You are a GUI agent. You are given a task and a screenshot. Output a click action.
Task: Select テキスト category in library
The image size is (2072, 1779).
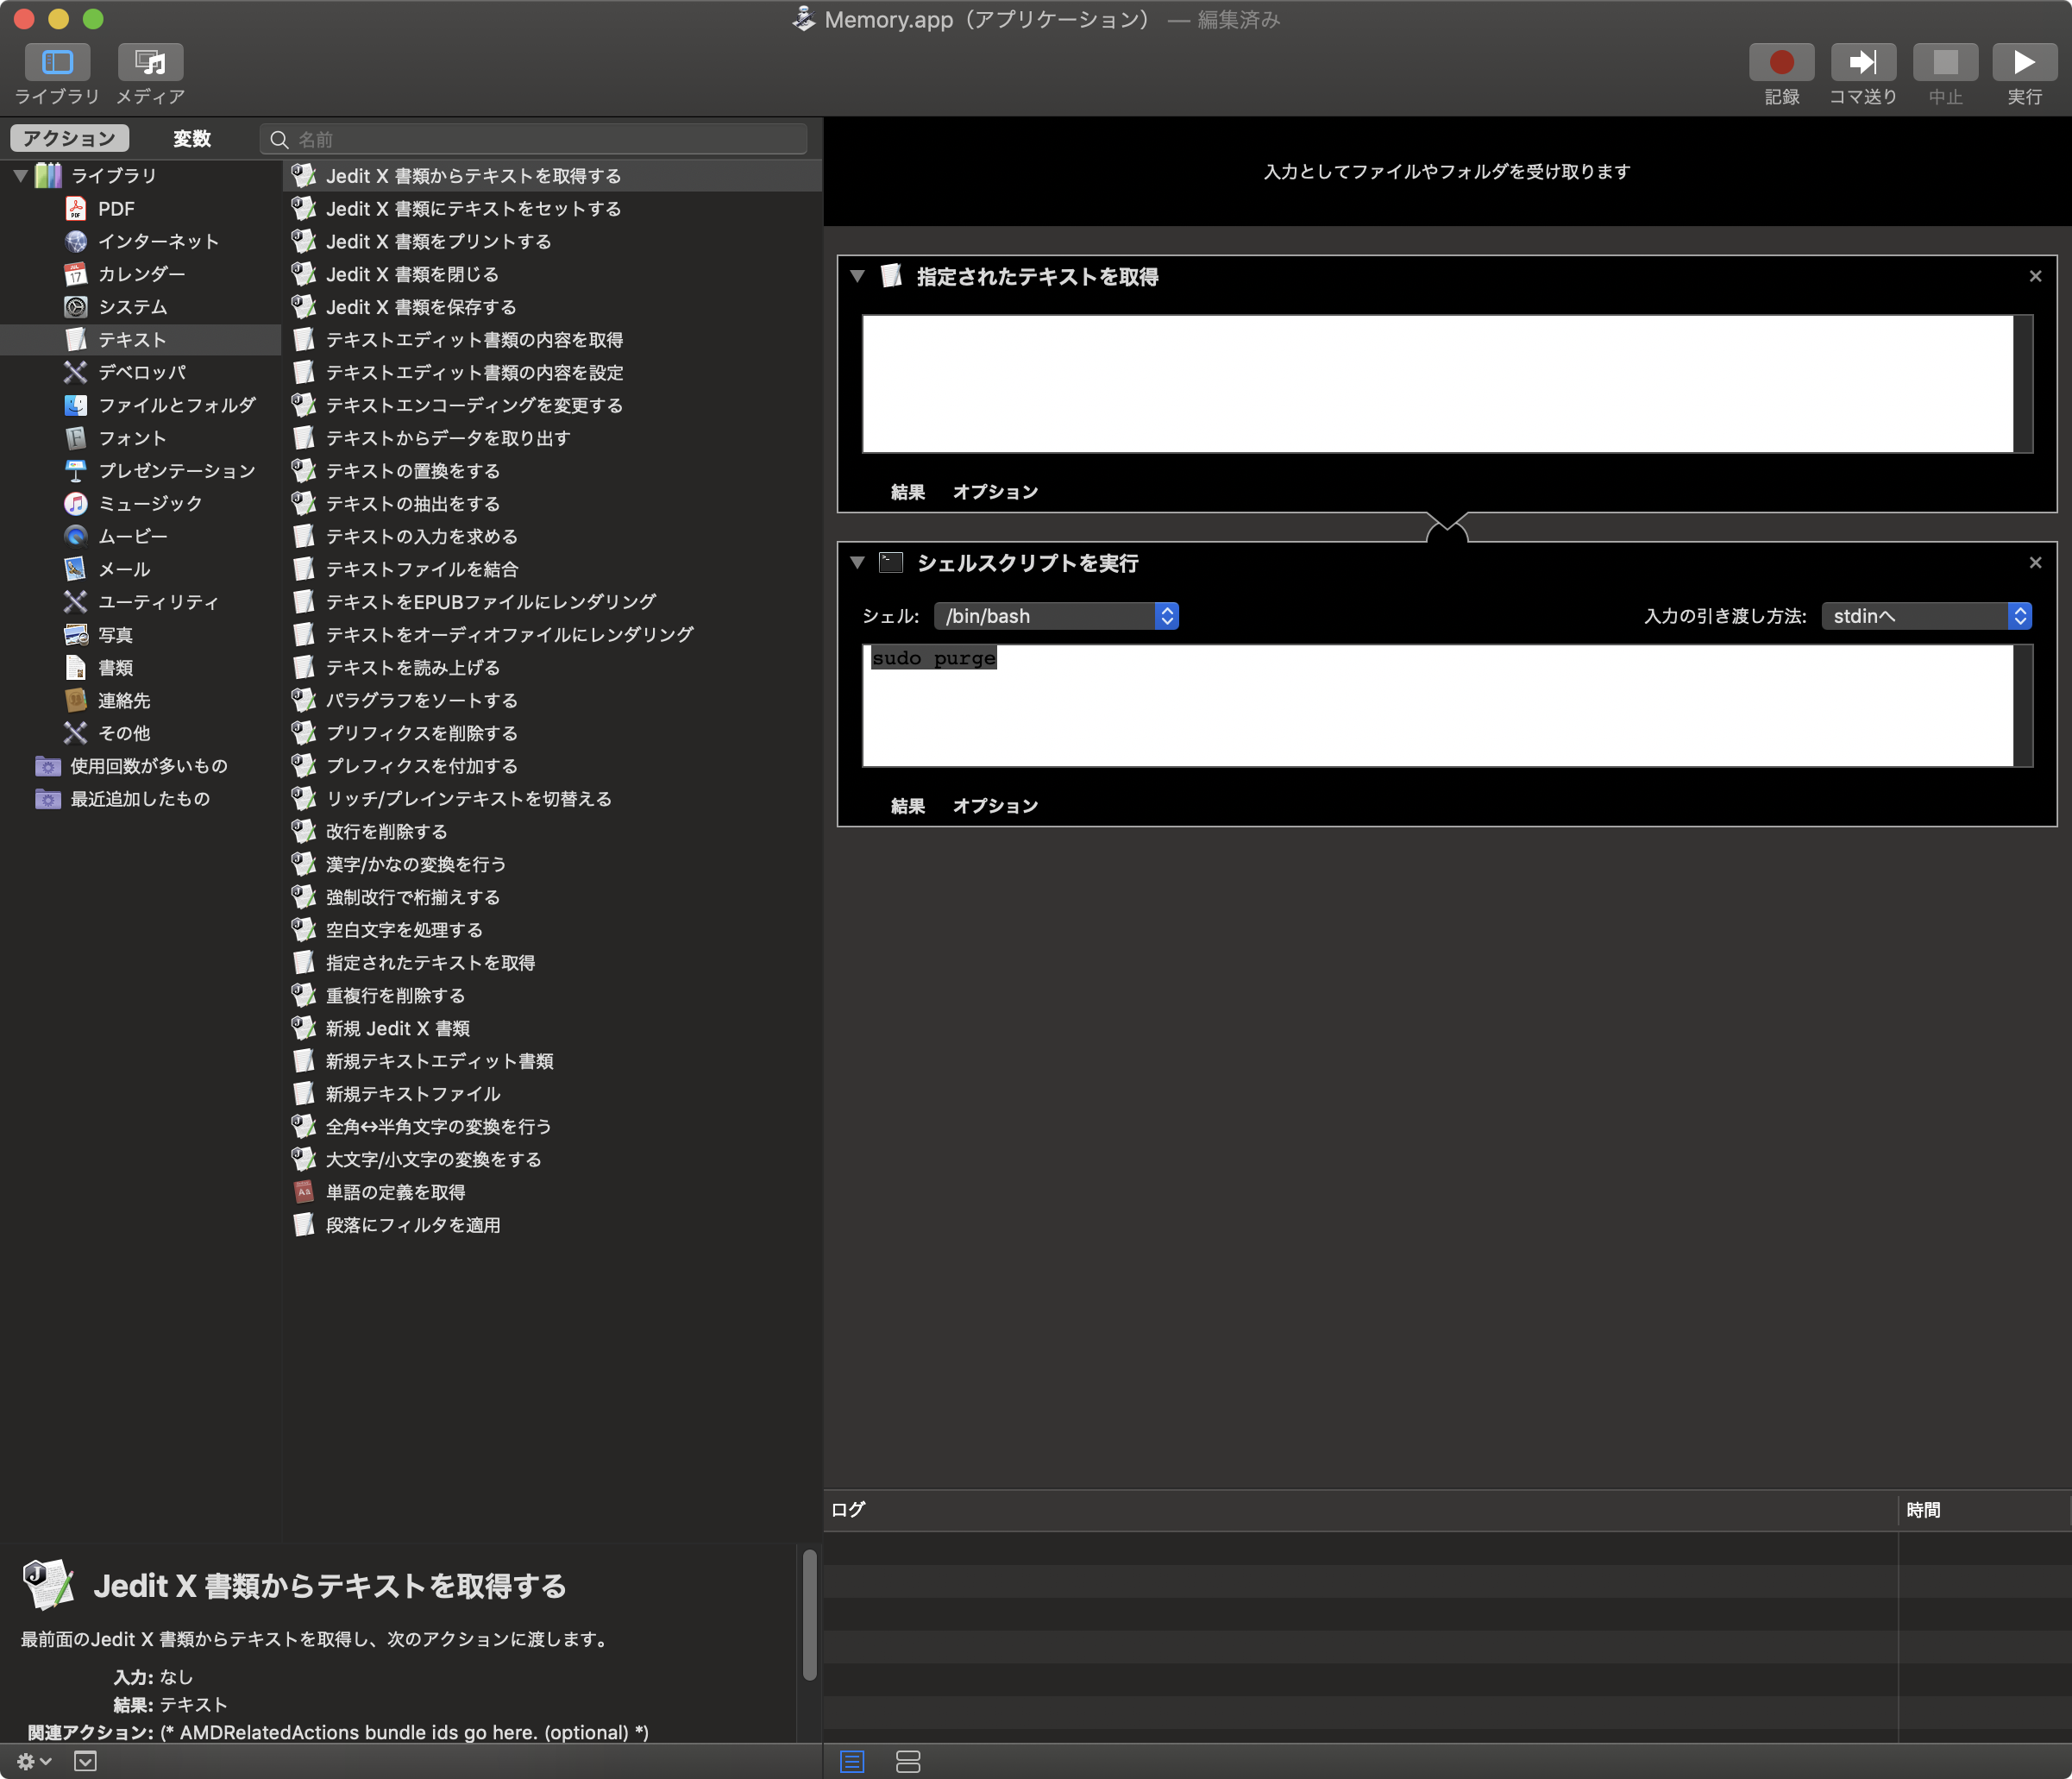click(x=140, y=340)
